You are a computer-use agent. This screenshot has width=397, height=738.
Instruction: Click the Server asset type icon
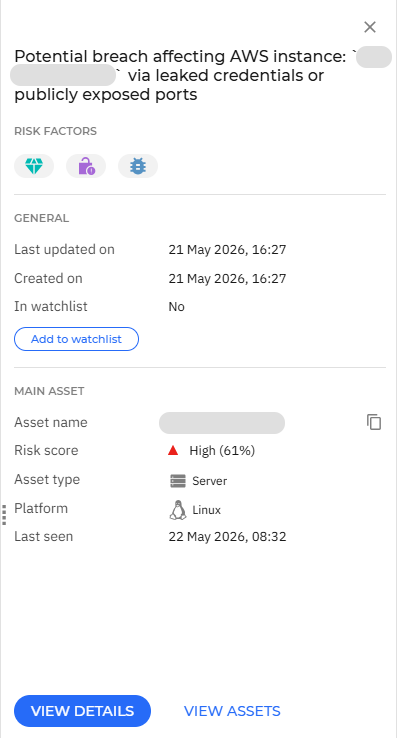(178, 481)
